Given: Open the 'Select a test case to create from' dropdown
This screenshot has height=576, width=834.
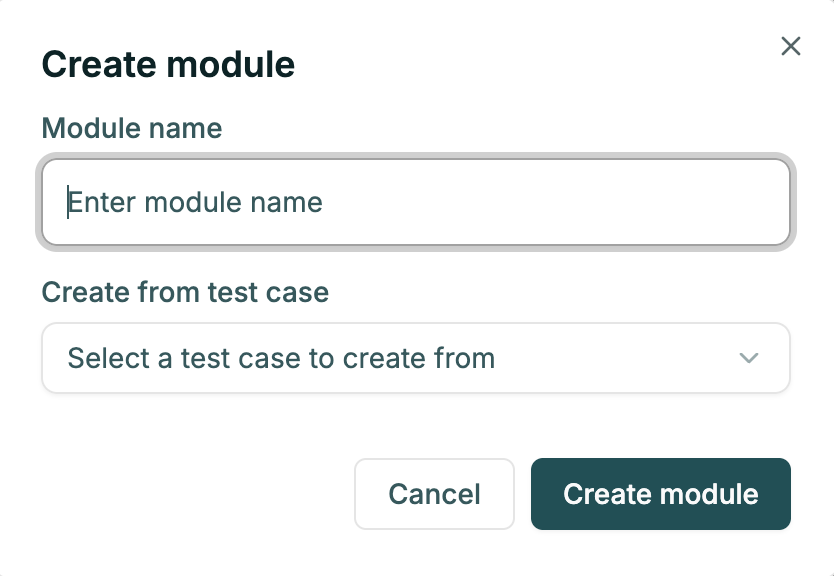Looking at the screenshot, I should [416, 358].
